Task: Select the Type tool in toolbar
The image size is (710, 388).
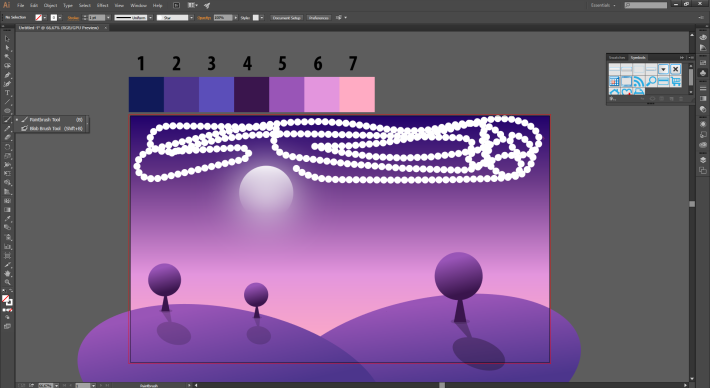Action: 7,93
